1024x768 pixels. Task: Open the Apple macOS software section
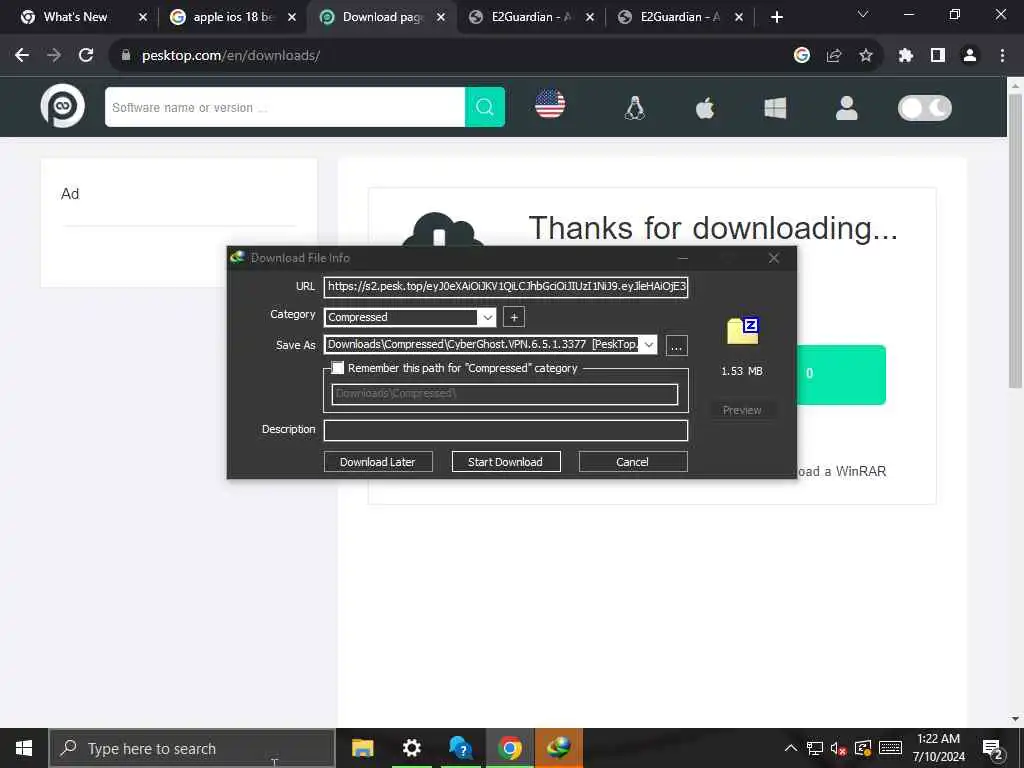[x=705, y=108]
